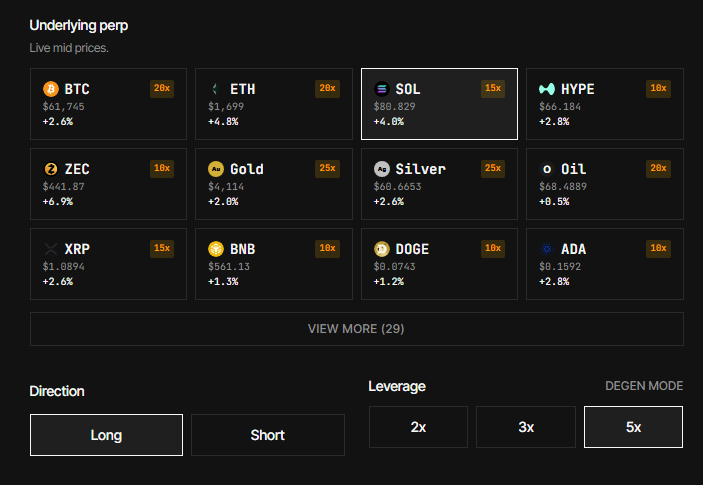Click the XRP 15x leverage badge
The width and height of the screenshot is (703, 485).
(162, 248)
